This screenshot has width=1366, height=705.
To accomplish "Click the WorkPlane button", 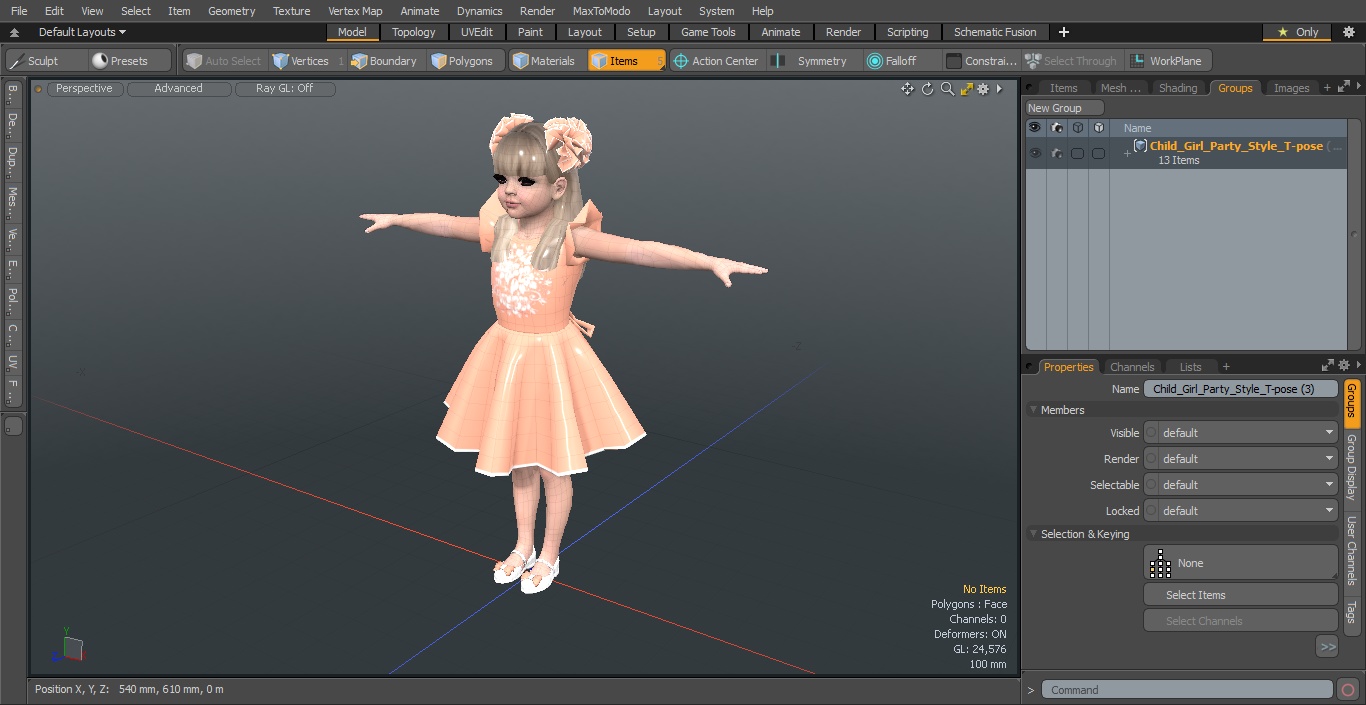I will (1169, 61).
